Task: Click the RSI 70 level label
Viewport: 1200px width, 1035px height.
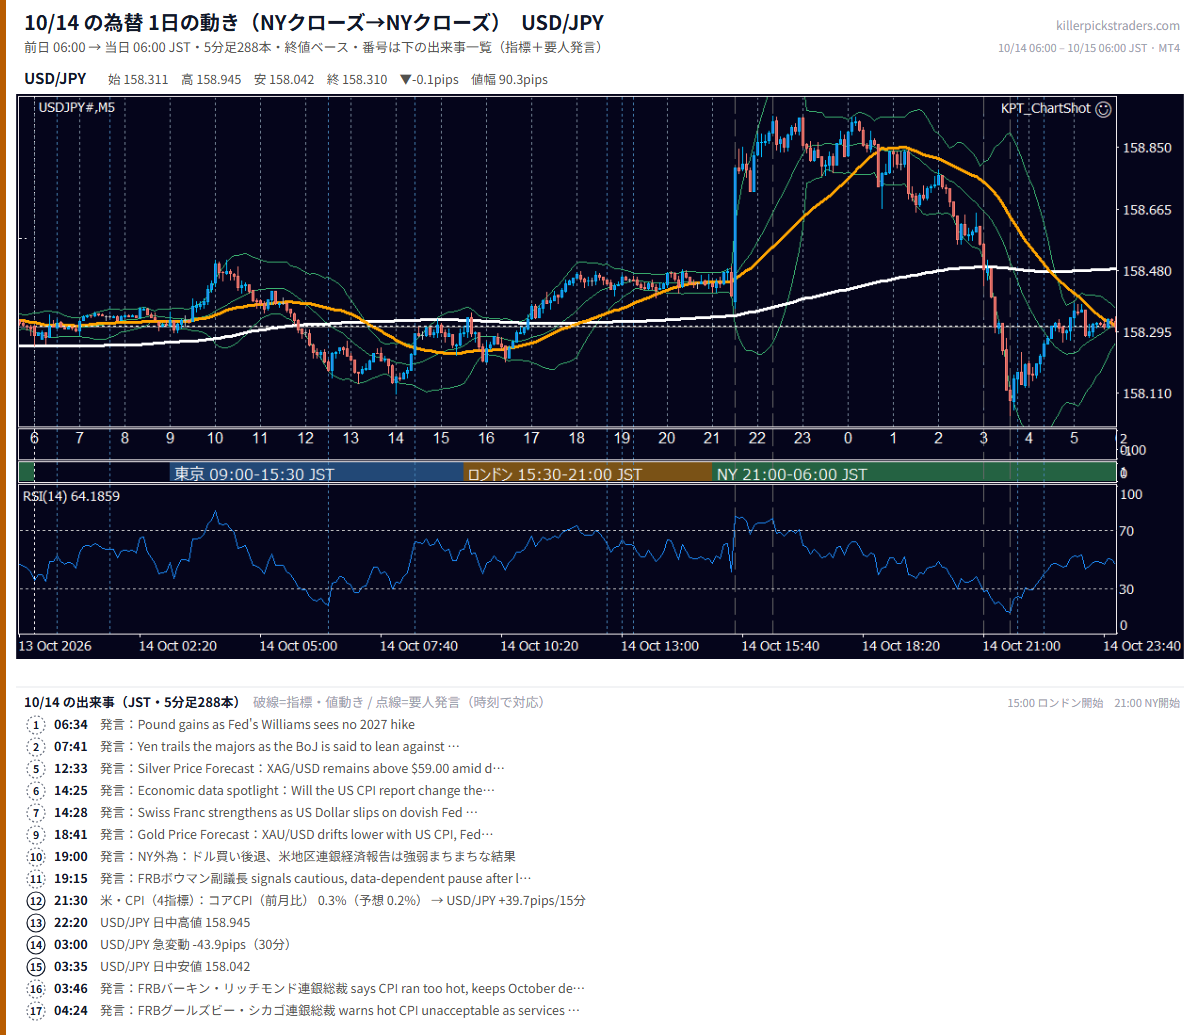Action: [x=1127, y=531]
